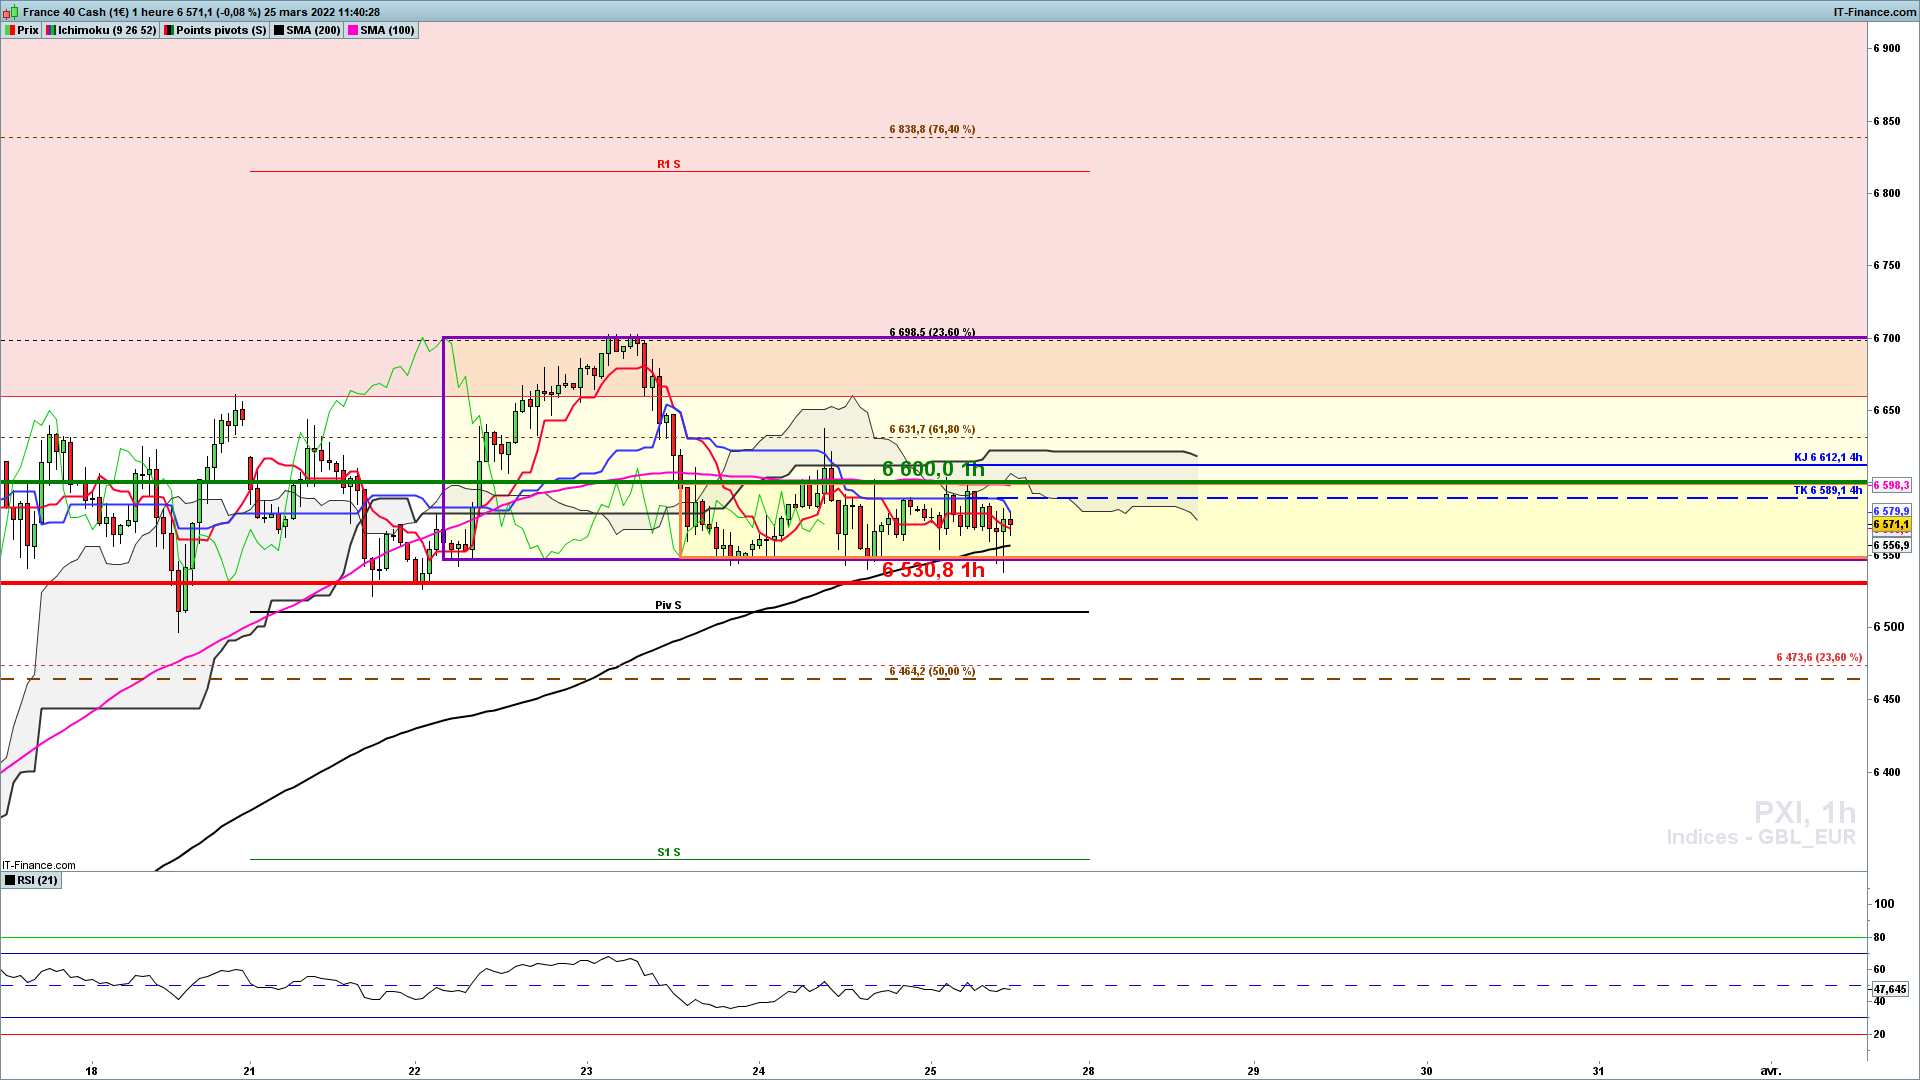This screenshot has width=1920, height=1080.
Task: Click the Ichimoku multicolor icon
Action: tap(51, 30)
